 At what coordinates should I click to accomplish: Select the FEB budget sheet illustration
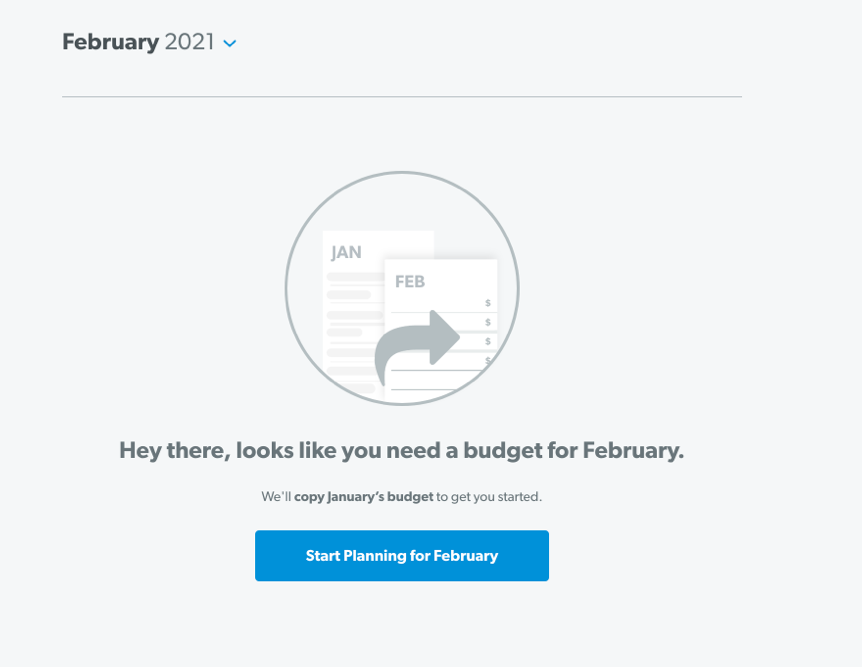[441, 328]
